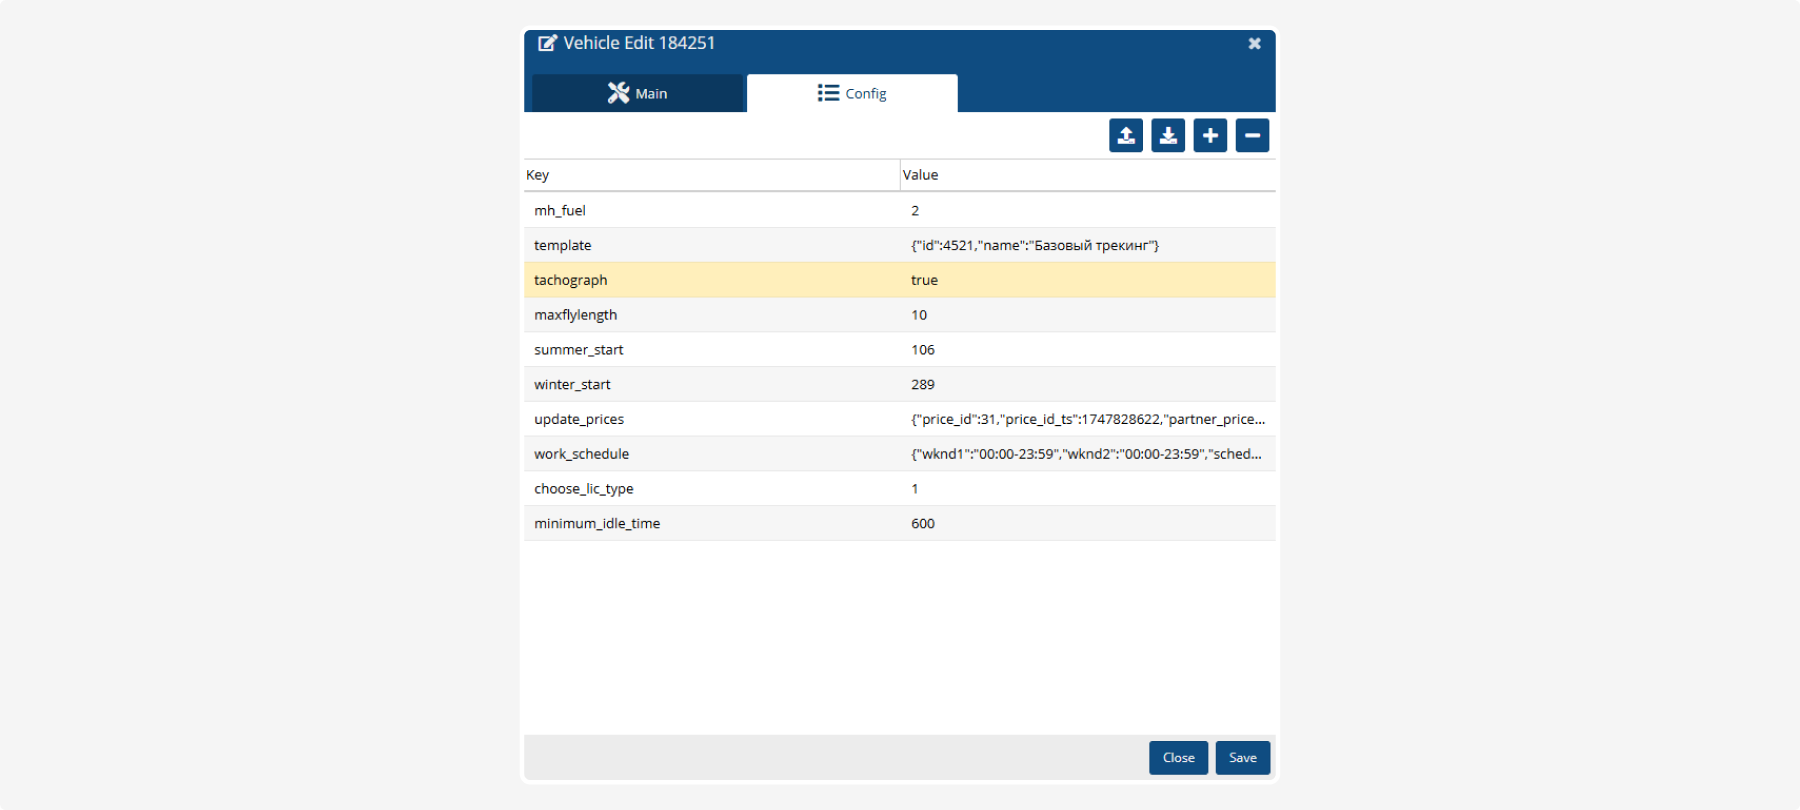The height and width of the screenshot is (810, 1800).
Task: Click the Value column header
Action: coord(920,175)
